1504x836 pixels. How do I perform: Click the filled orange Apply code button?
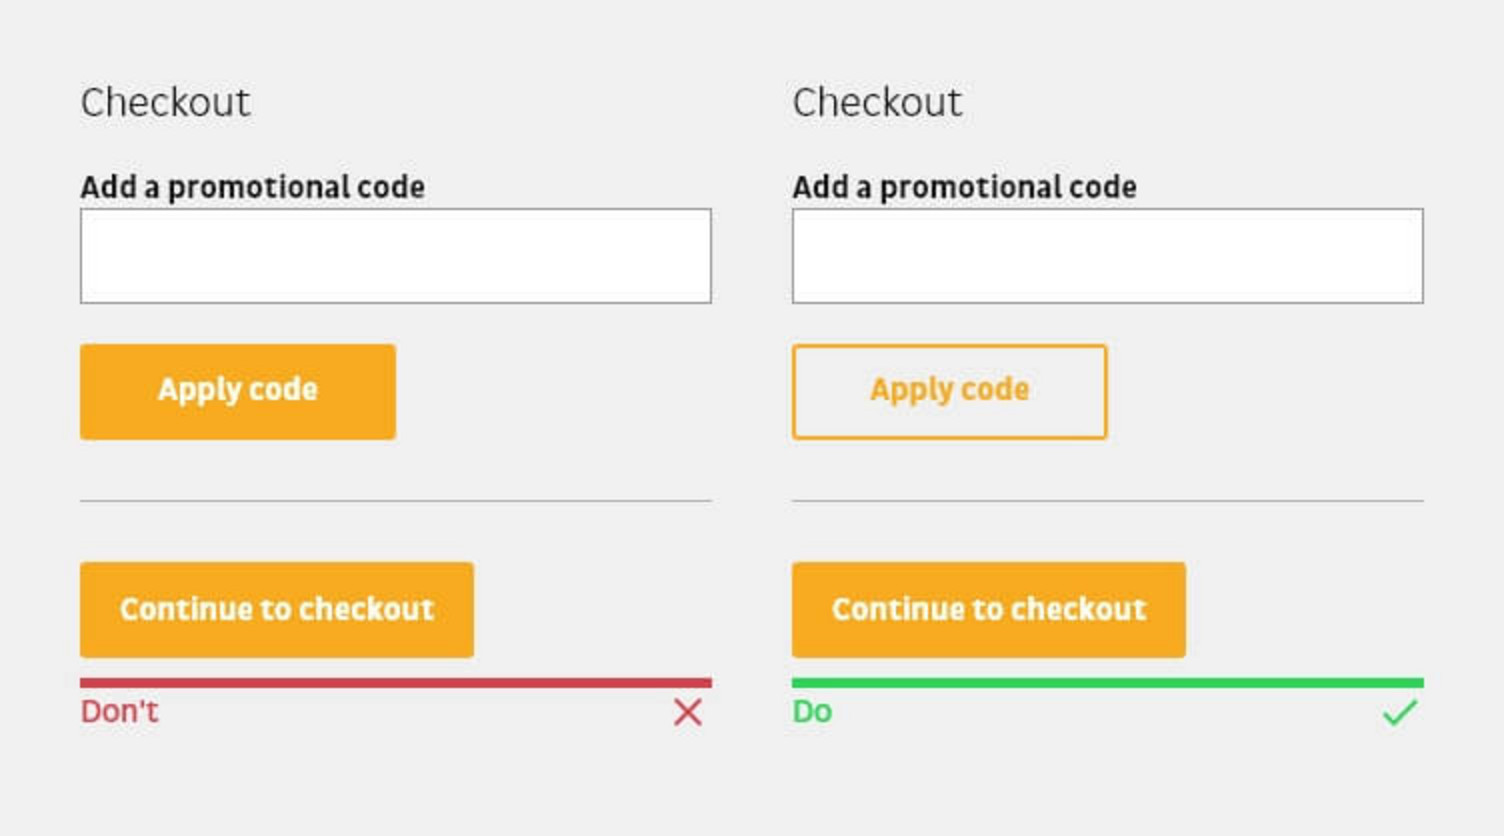[238, 392]
